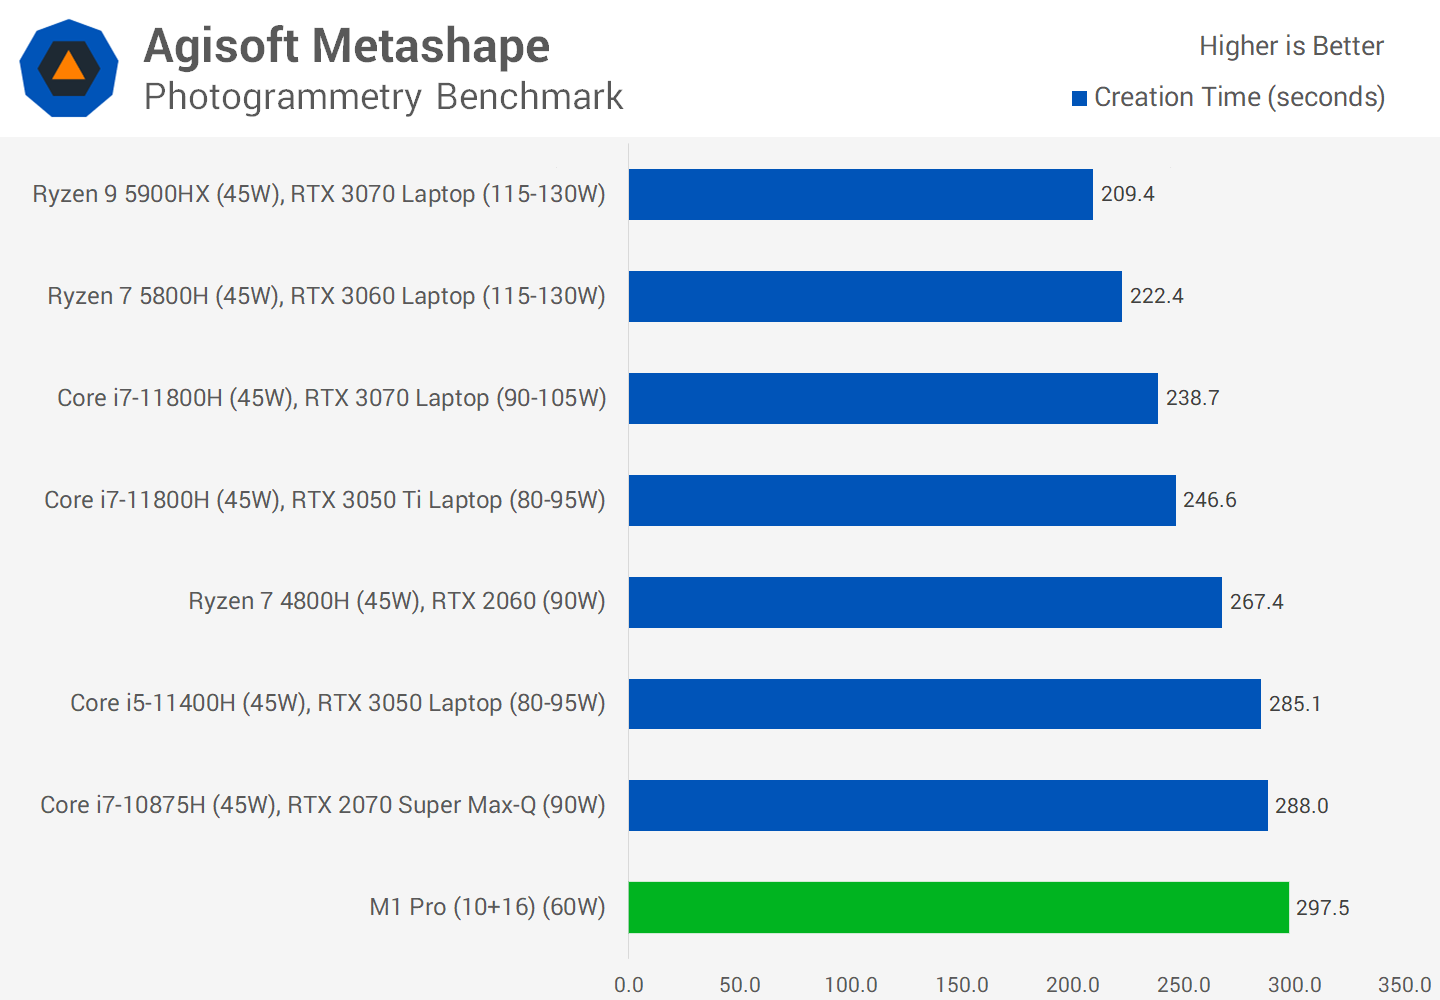Click the Ryzen 9 5900HX row label
The width and height of the screenshot is (1440, 1000).
[x=319, y=194]
